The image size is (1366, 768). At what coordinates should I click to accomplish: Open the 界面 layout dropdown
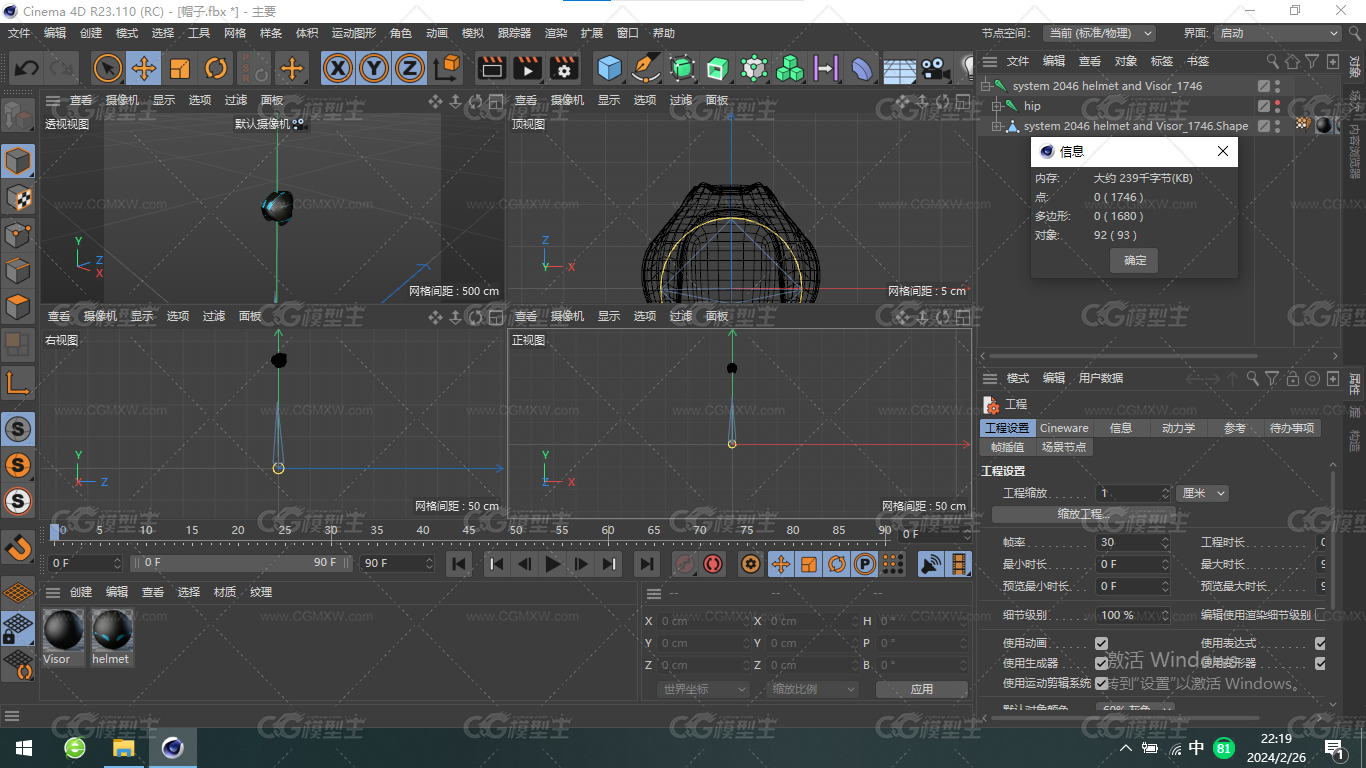(1278, 33)
